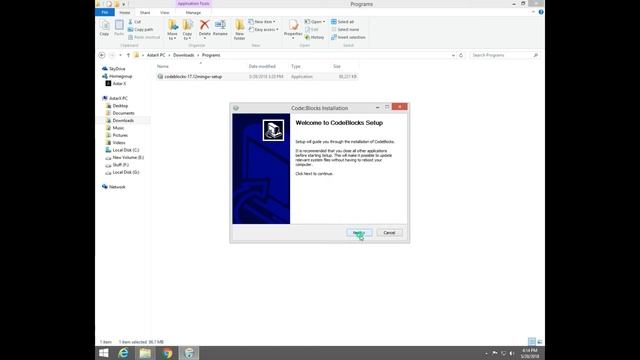Switch to the View ribbon tab

tap(164, 13)
